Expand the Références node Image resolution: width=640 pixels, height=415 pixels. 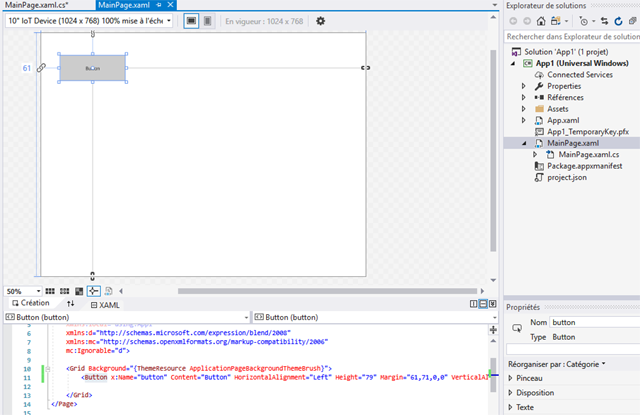[524, 98]
